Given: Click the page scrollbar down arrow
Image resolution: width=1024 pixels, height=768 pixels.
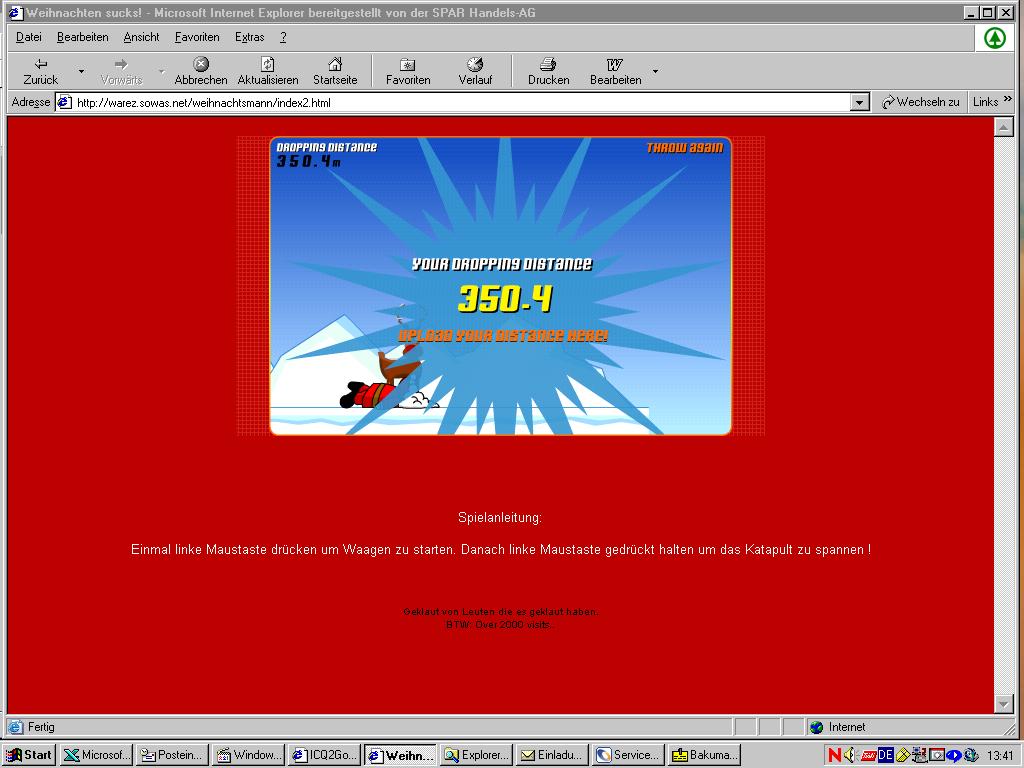Looking at the screenshot, I should coord(1004,703).
